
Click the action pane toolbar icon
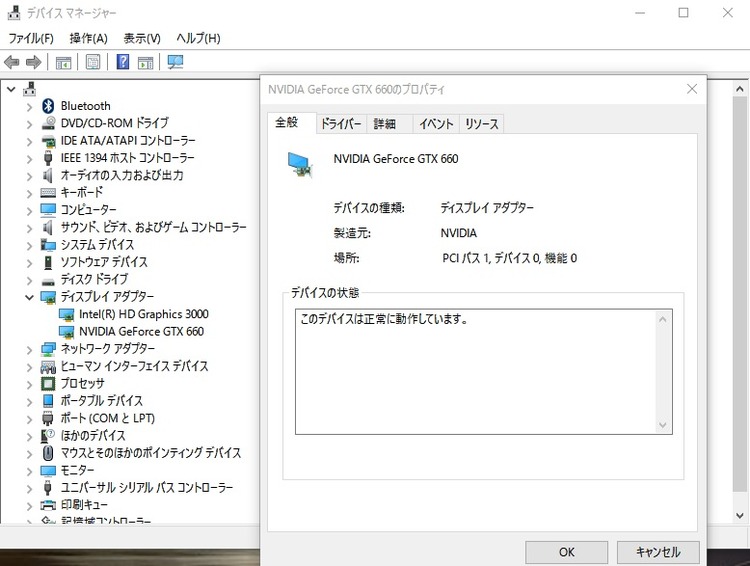(x=145, y=62)
